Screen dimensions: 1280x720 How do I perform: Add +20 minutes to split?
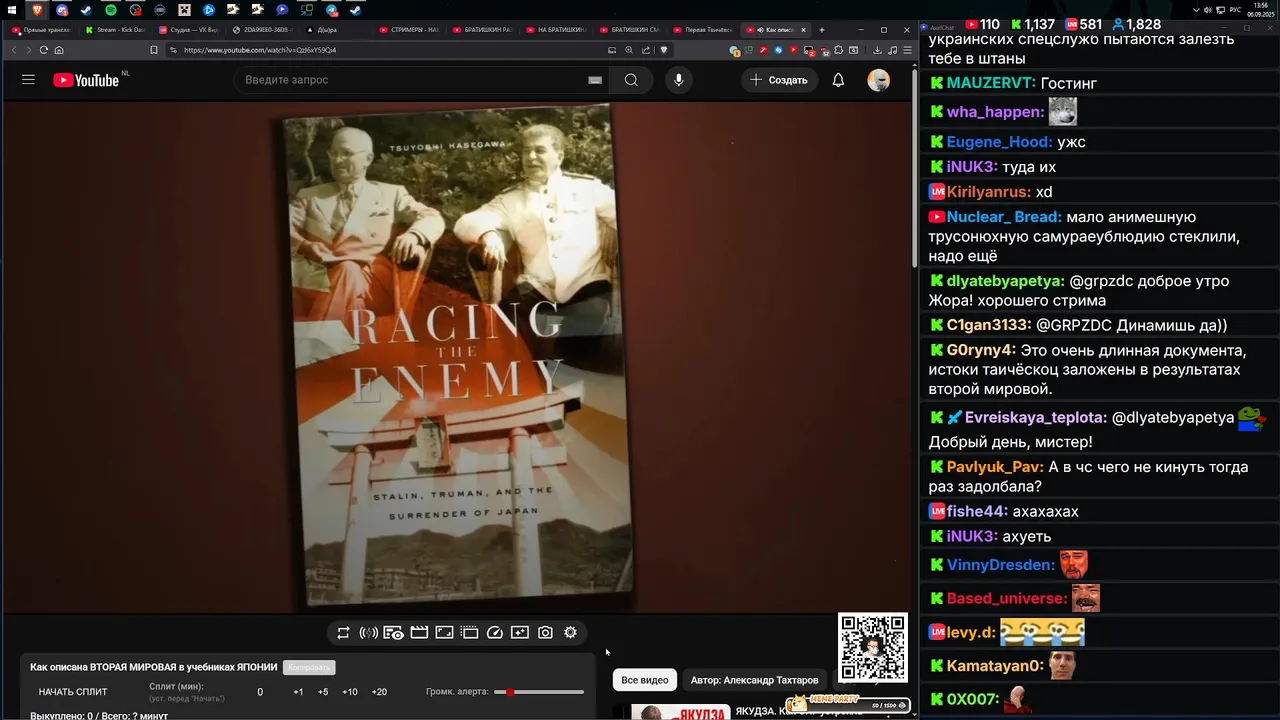point(379,692)
